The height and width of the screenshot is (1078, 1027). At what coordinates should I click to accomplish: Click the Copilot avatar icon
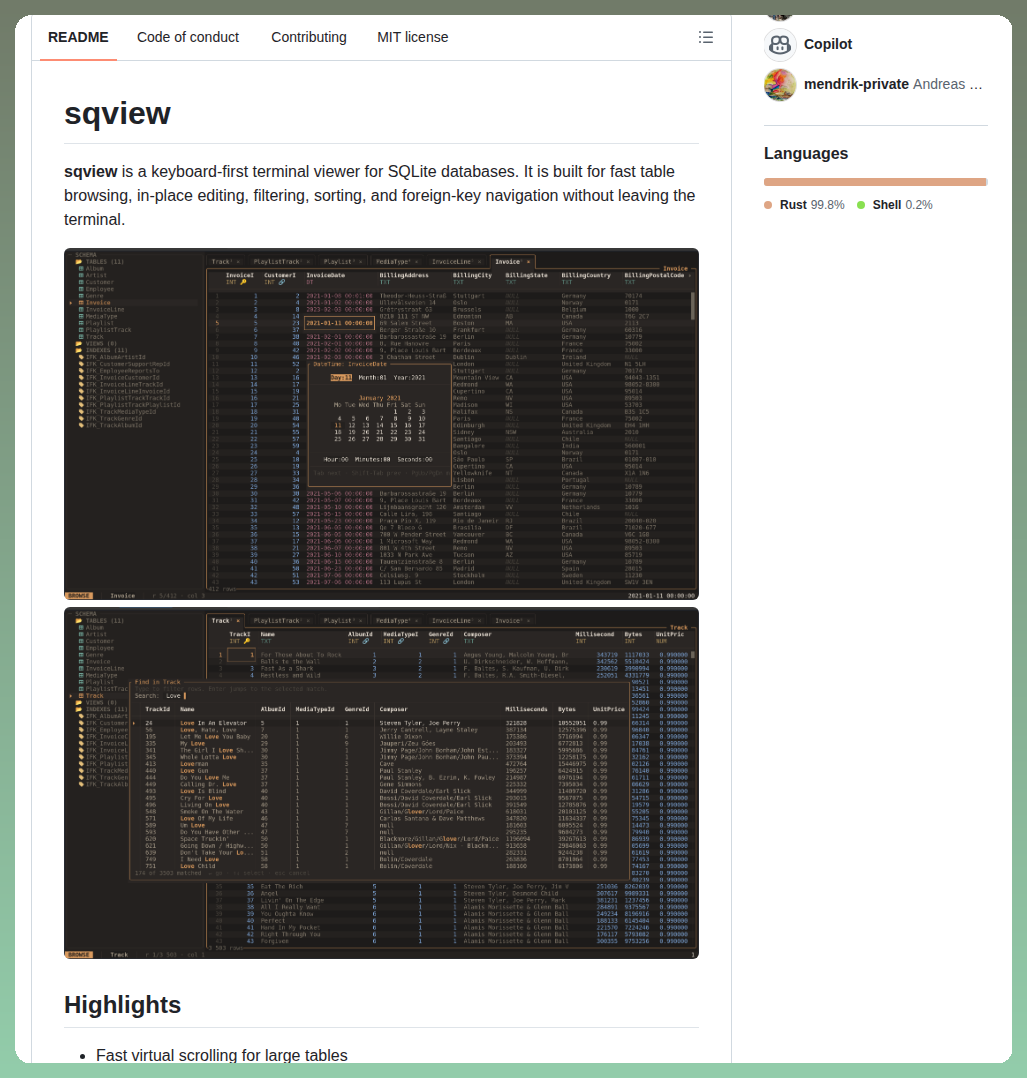pyautogui.click(x=780, y=45)
